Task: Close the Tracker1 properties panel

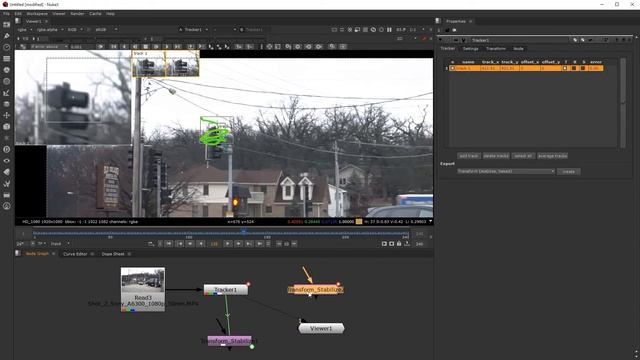Action: click(630, 40)
